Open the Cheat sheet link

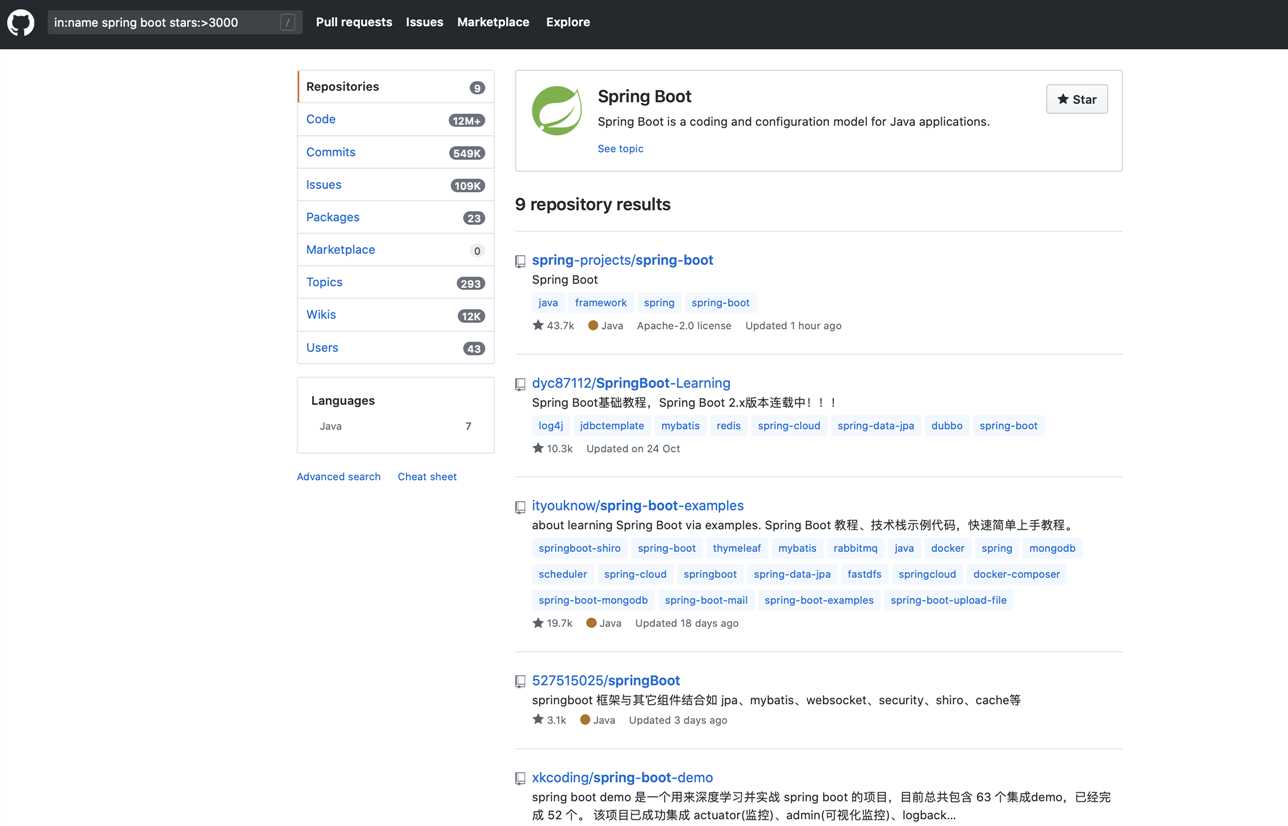427,477
